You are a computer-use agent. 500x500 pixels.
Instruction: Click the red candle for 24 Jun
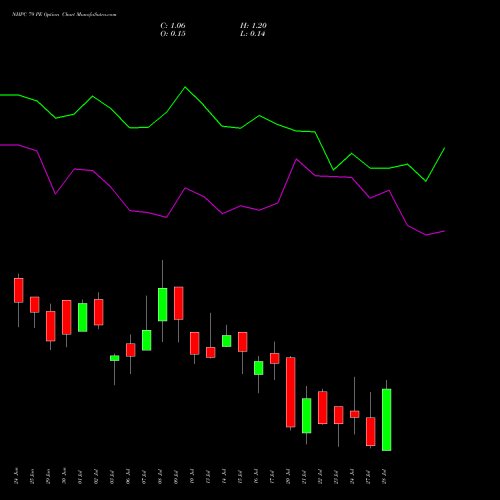pos(19,290)
